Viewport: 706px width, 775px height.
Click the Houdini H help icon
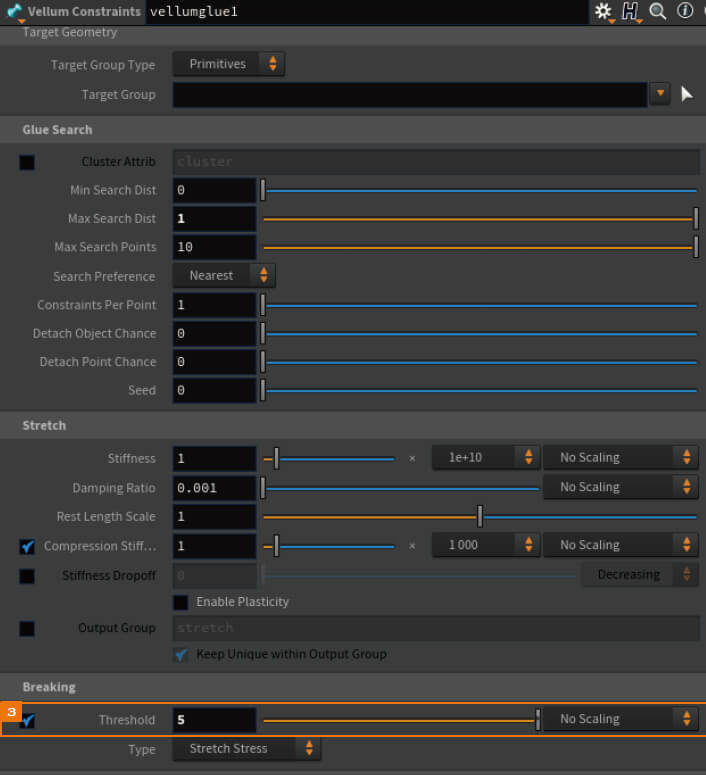click(x=630, y=11)
